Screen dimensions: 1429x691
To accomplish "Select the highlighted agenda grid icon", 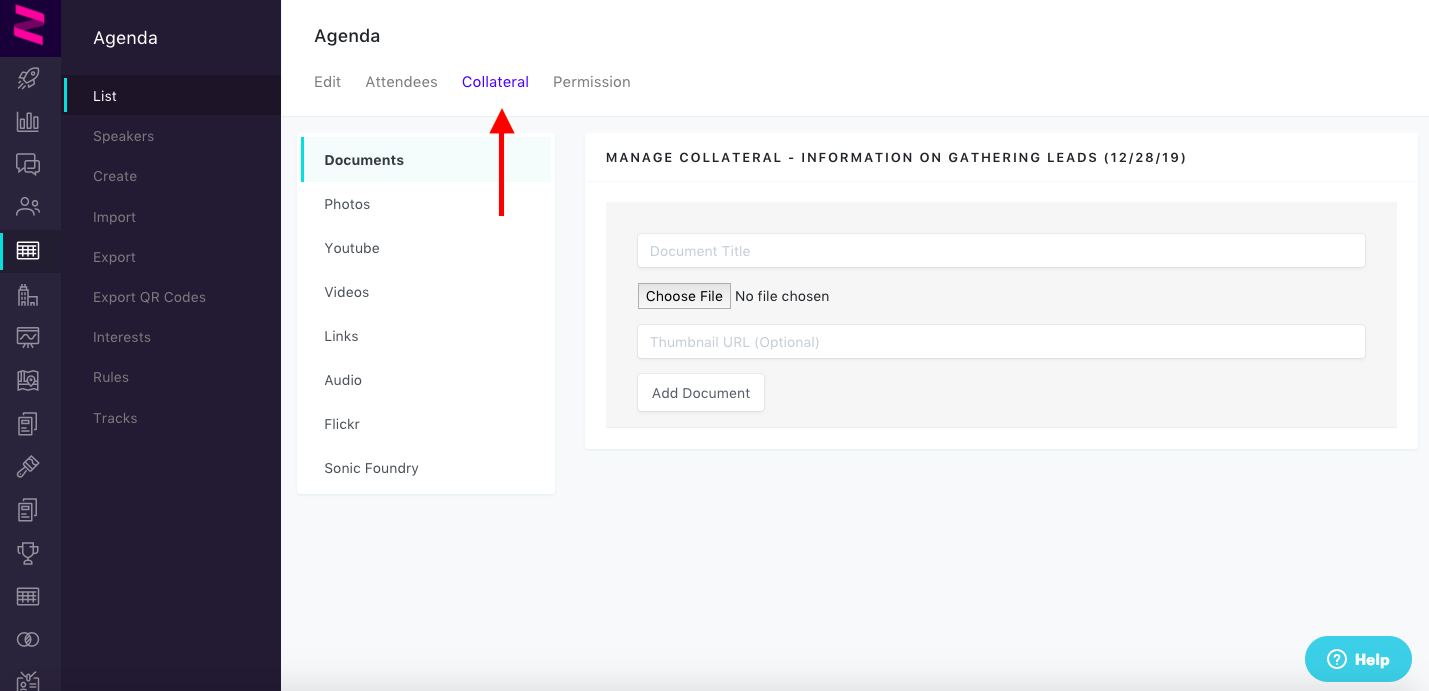I will [x=28, y=250].
